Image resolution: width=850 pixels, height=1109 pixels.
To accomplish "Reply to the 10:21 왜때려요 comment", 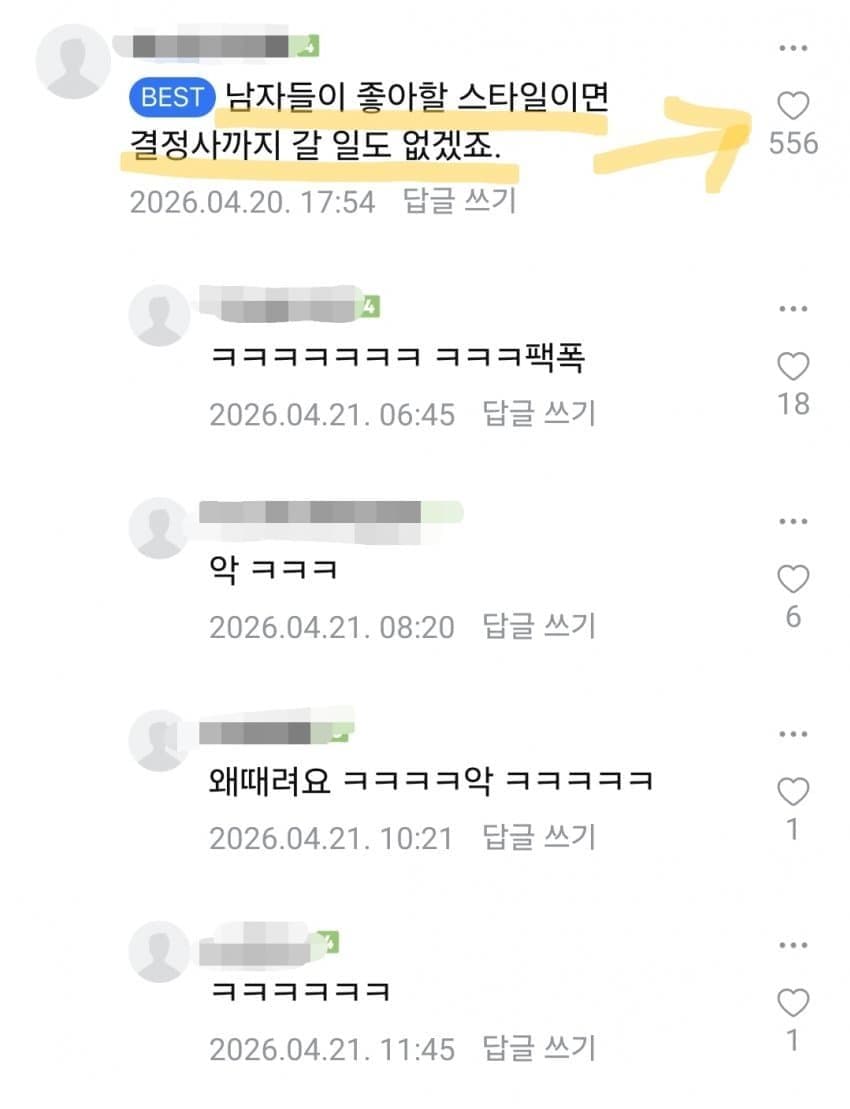I will (x=539, y=838).
